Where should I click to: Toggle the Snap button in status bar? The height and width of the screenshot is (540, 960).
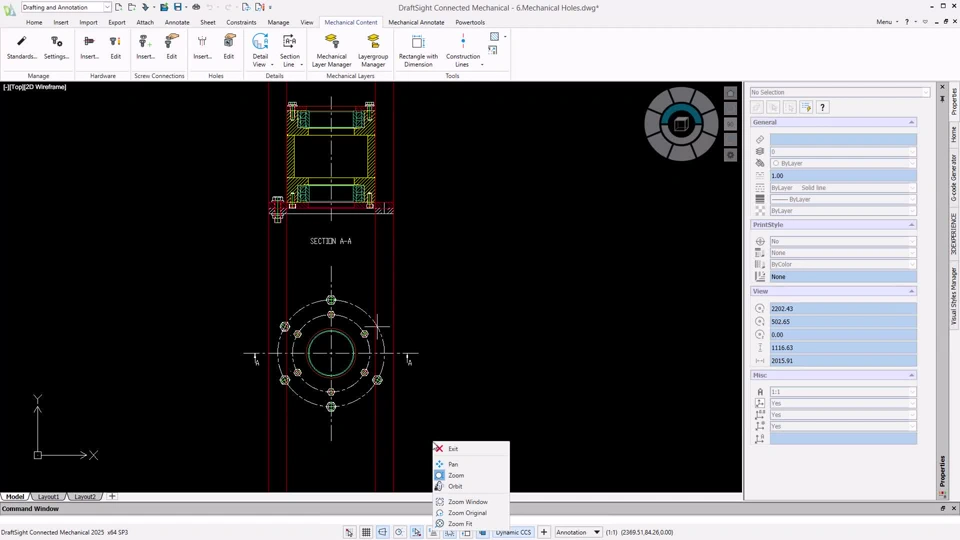coord(349,532)
